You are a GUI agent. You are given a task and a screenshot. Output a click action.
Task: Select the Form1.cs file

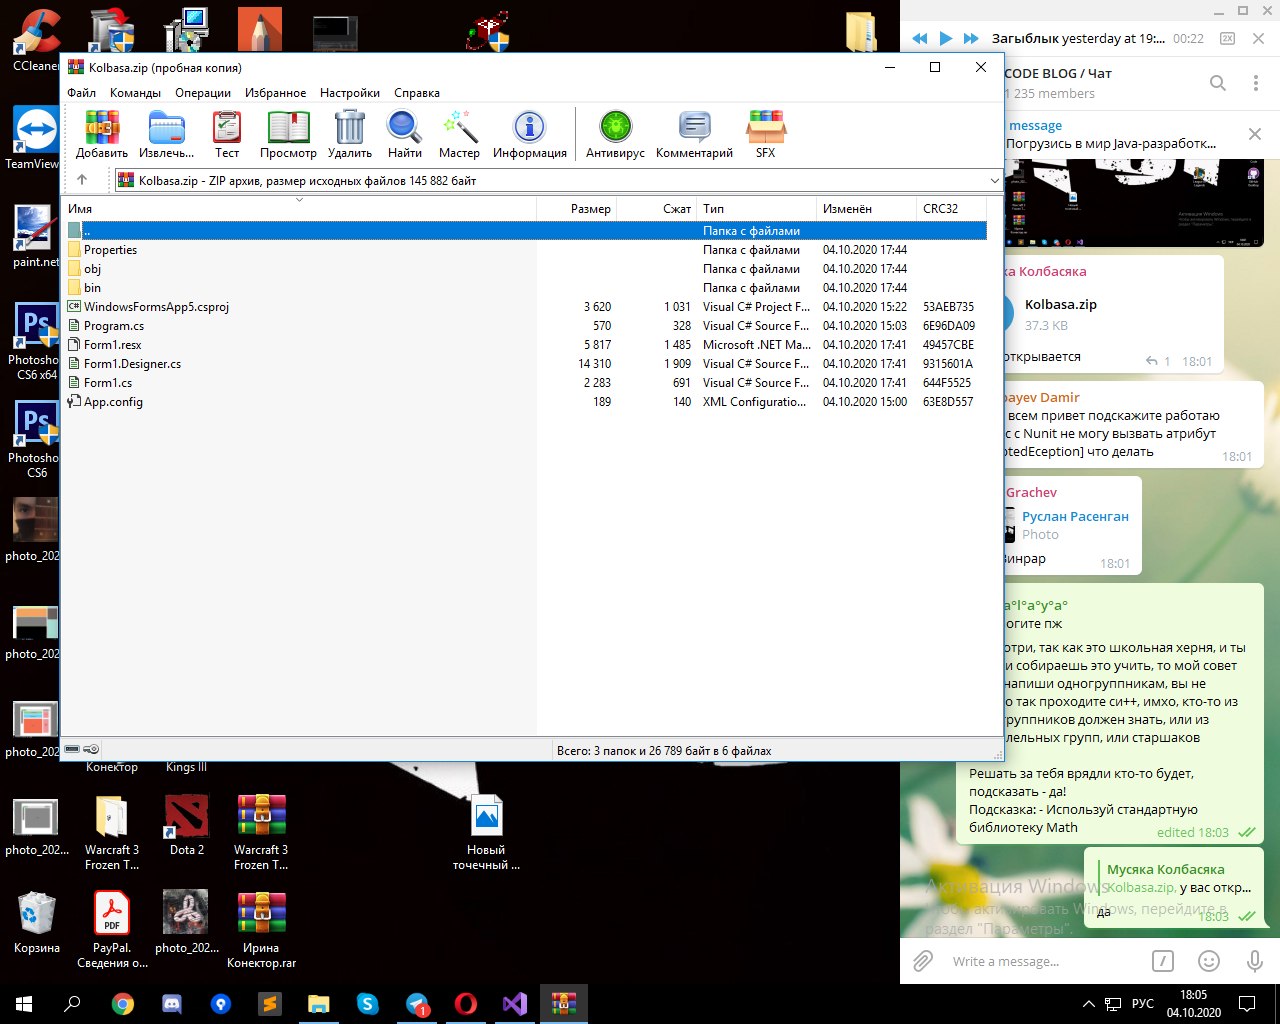pos(525,383)
